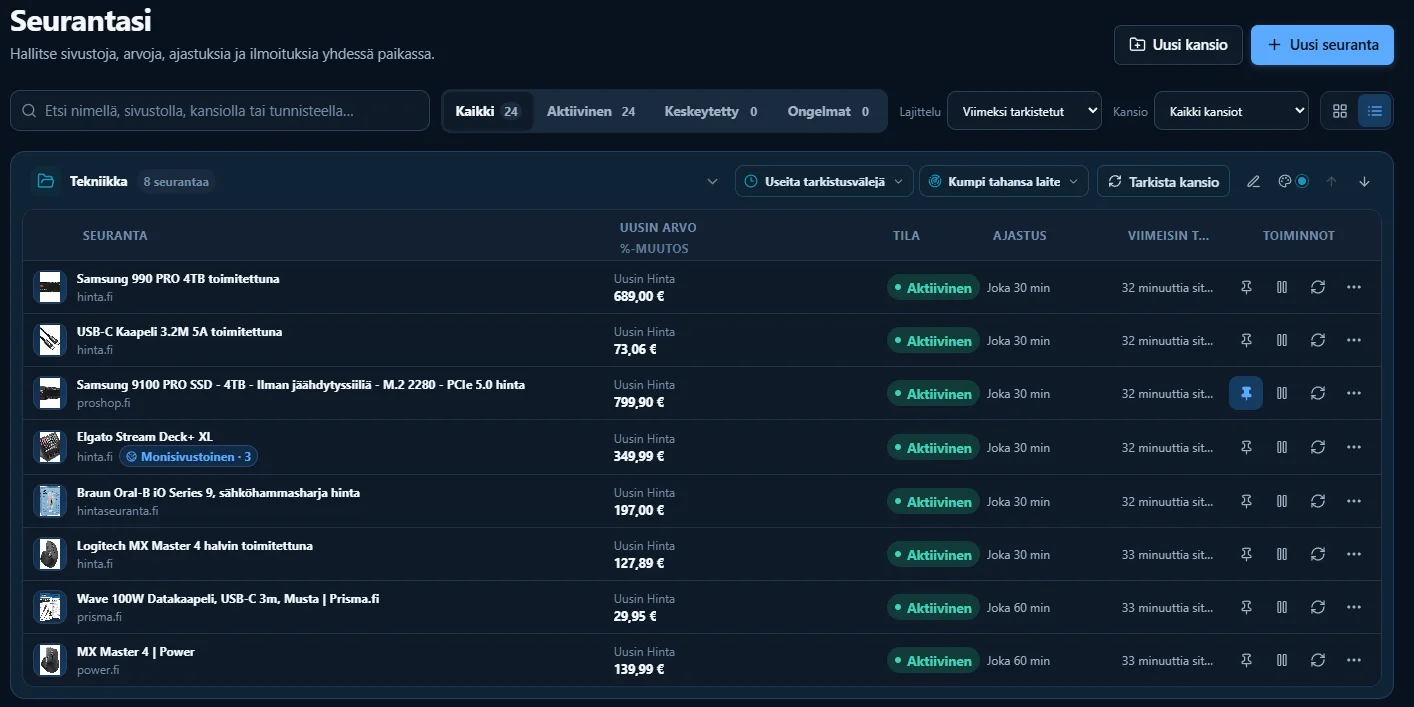Click the Uusi kansio button
Screen dimensions: 1414x707
click(x=1178, y=45)
